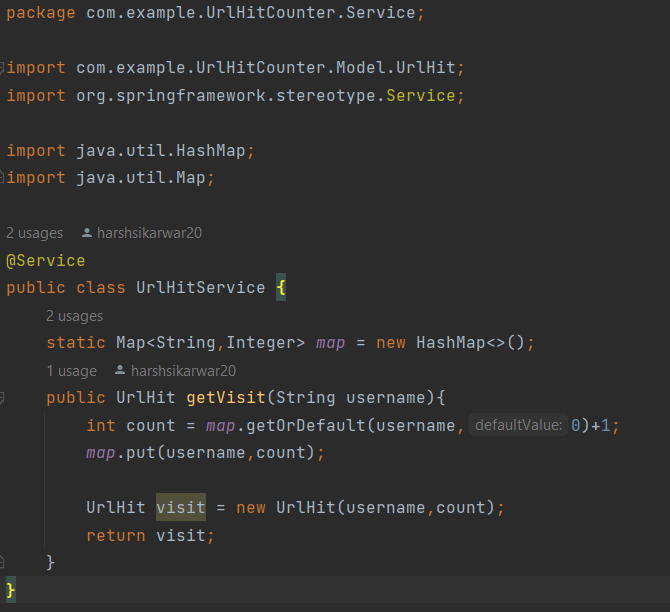Click Model.UrlHit in the first import
Viewport: 670px width, 612px height.
point(396,68)
